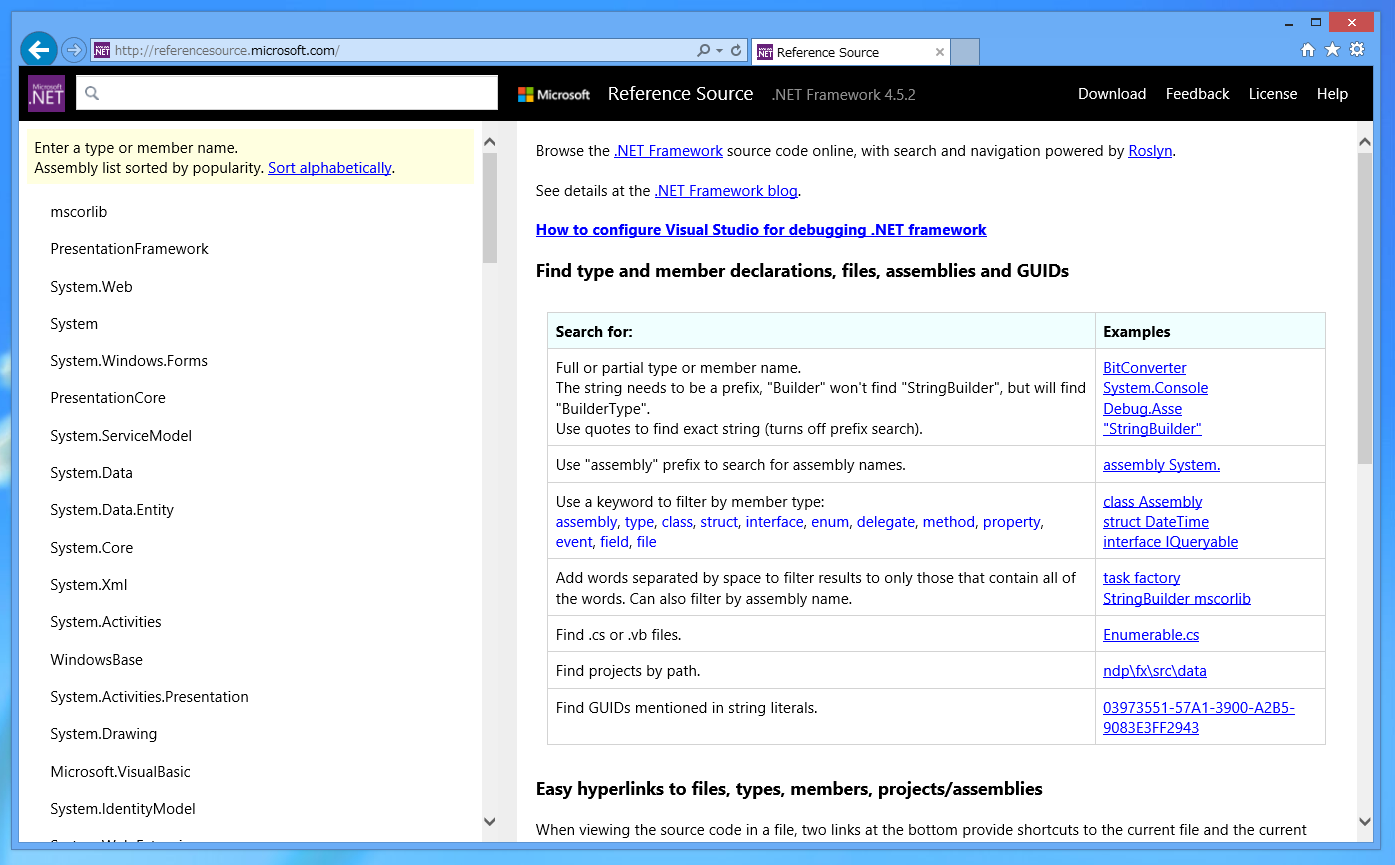Click the Debug.Asse example link

point(1142,409)
